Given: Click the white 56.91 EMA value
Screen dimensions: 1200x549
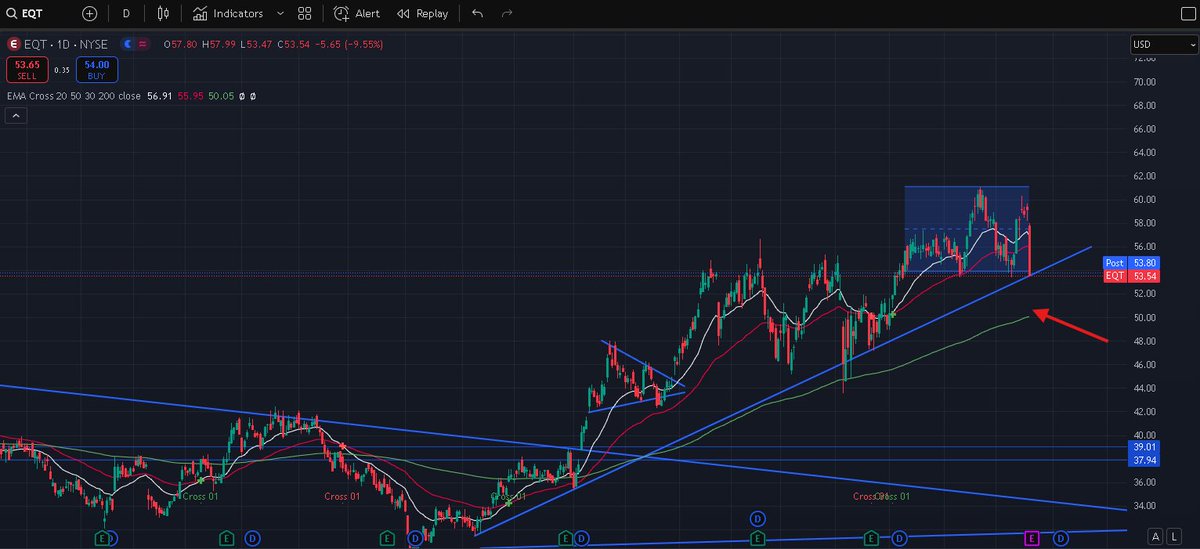Looking at the screenshot, I should point(160,96).
